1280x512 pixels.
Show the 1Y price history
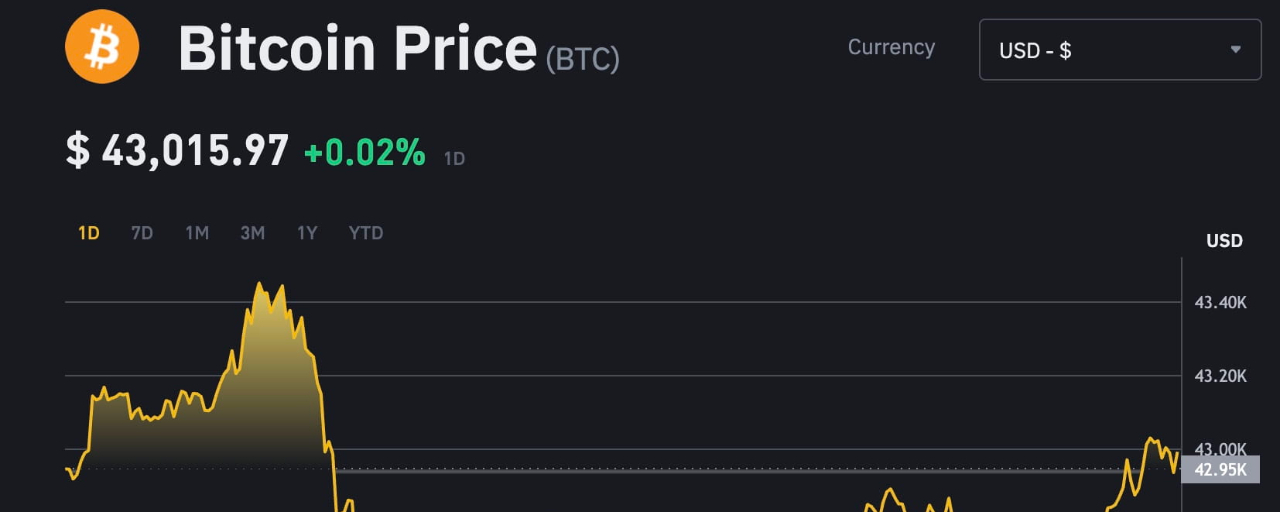pos(307,233)
